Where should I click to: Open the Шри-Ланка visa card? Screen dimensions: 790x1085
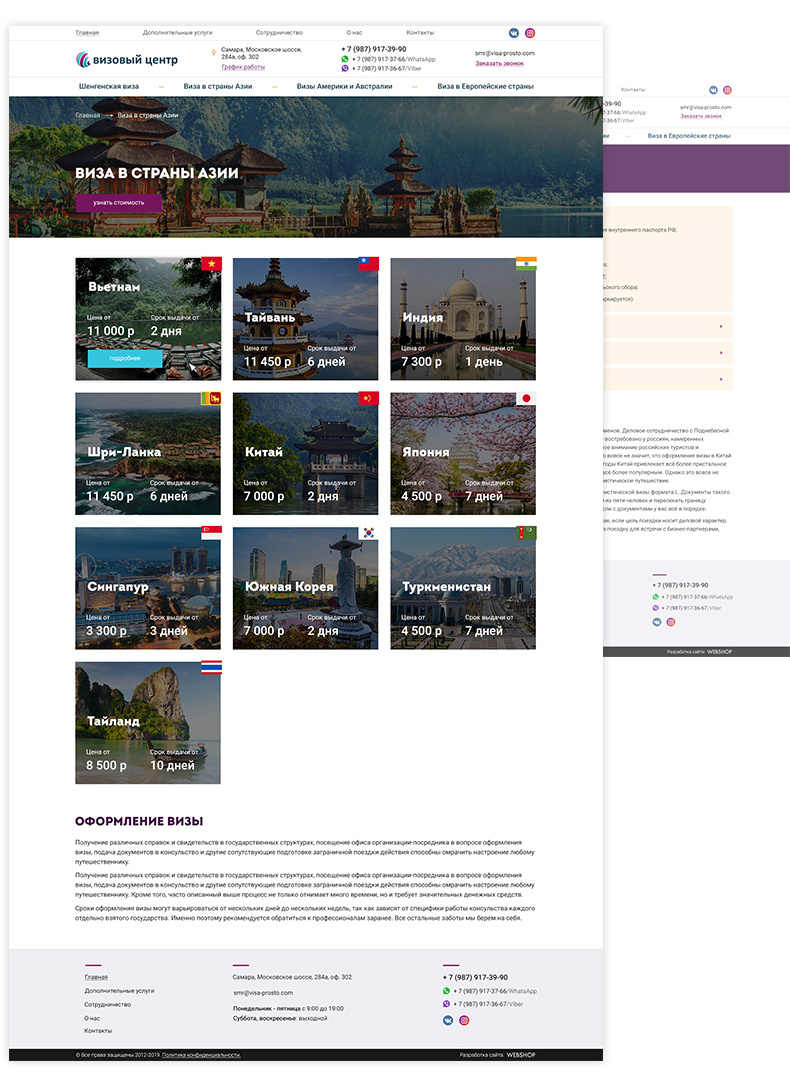tap(148, 454)
